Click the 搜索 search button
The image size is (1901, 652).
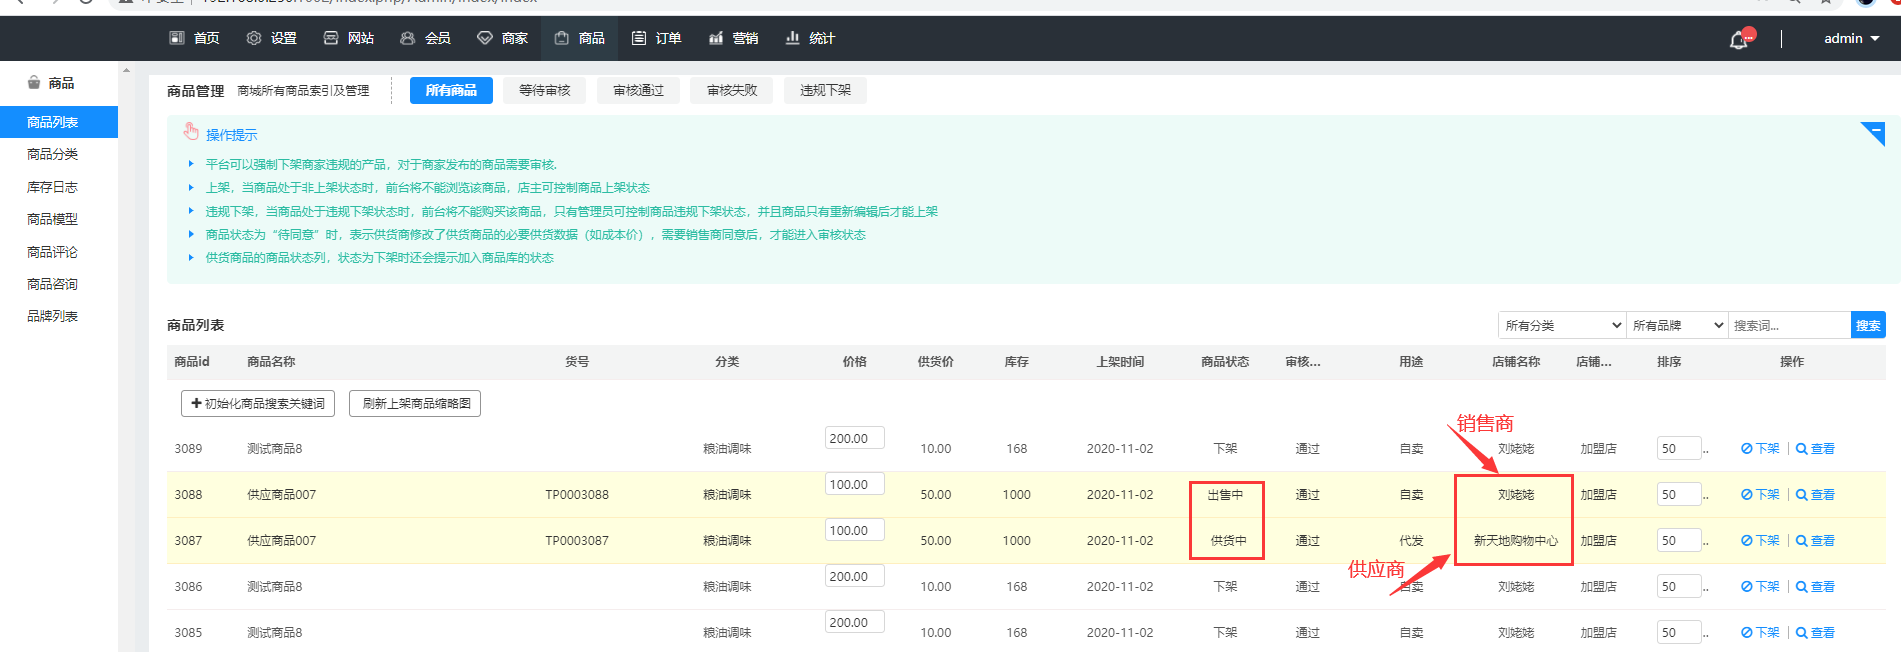click(1867, 325)
